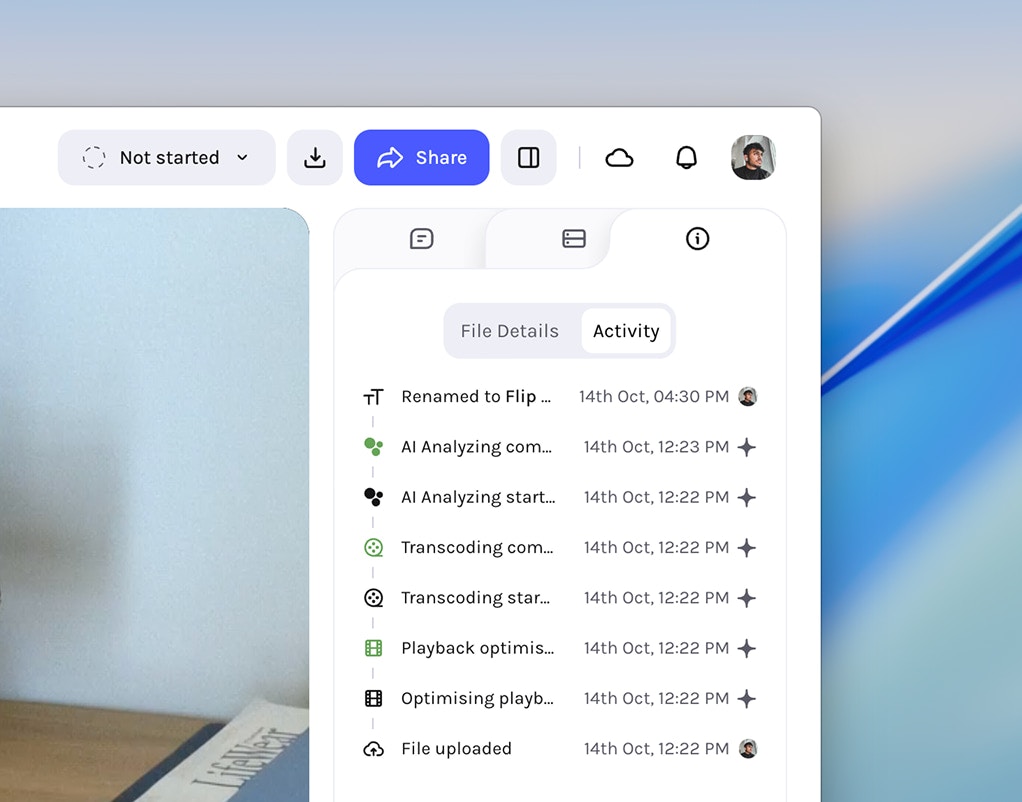The width and height of the screenshot is (1022, 802).
Task: Click the '14th Oct, 12:23 PM' timestamp
Action: pyautogui.click(x=656, y=447)
